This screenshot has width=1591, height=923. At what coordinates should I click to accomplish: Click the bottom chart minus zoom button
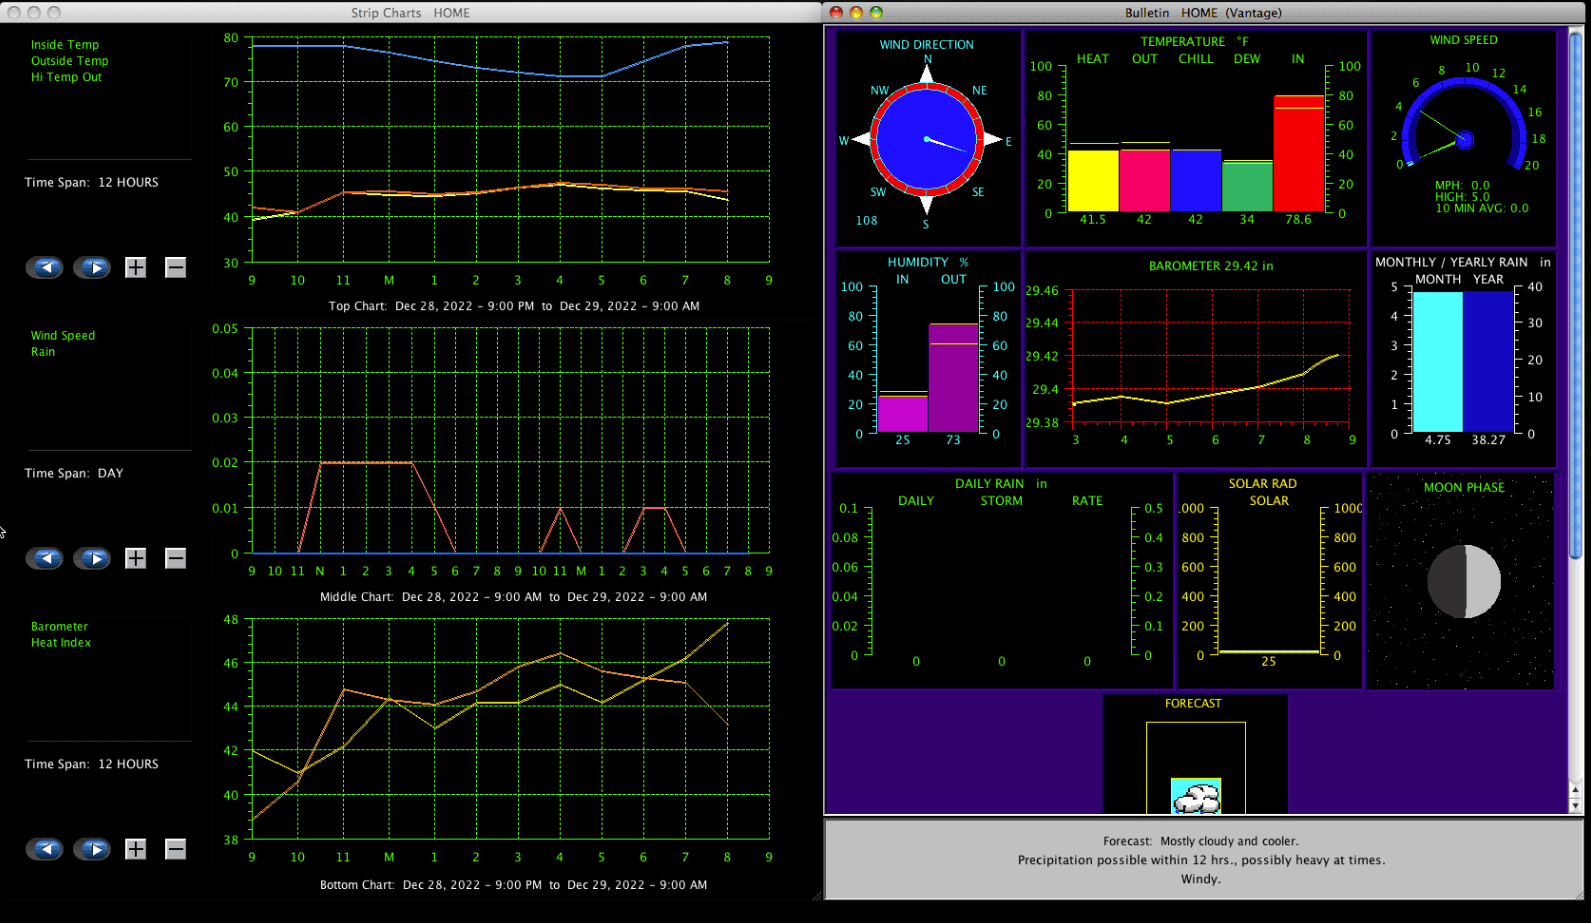(175, 849)
